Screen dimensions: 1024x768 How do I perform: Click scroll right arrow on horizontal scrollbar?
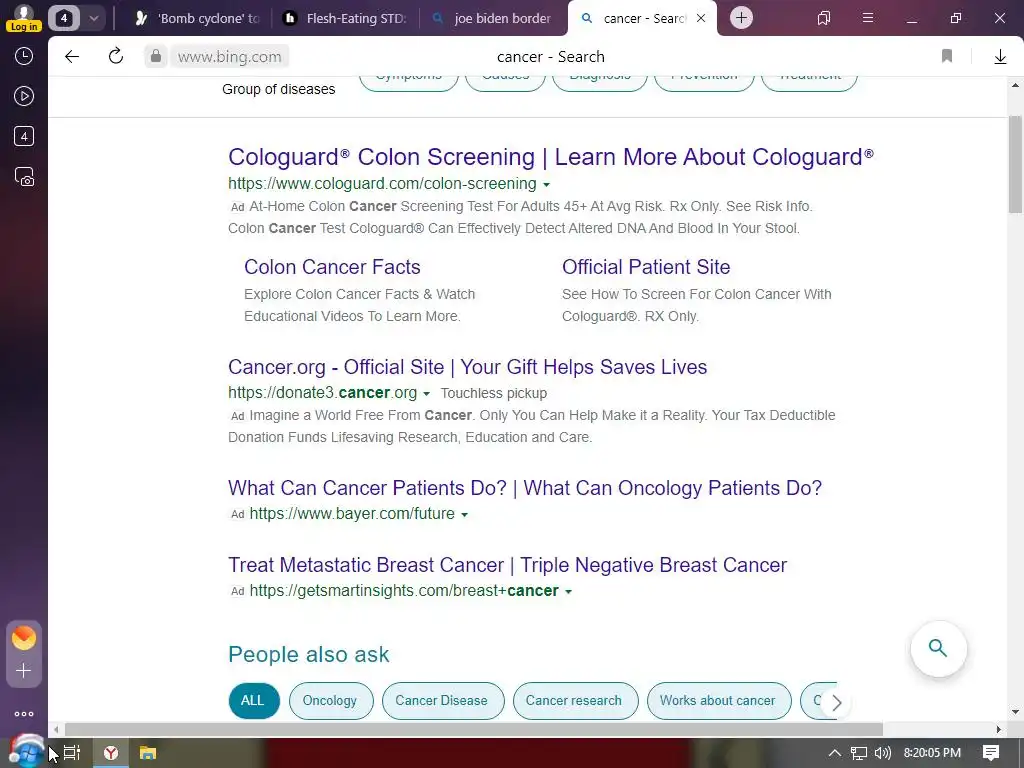999,729
